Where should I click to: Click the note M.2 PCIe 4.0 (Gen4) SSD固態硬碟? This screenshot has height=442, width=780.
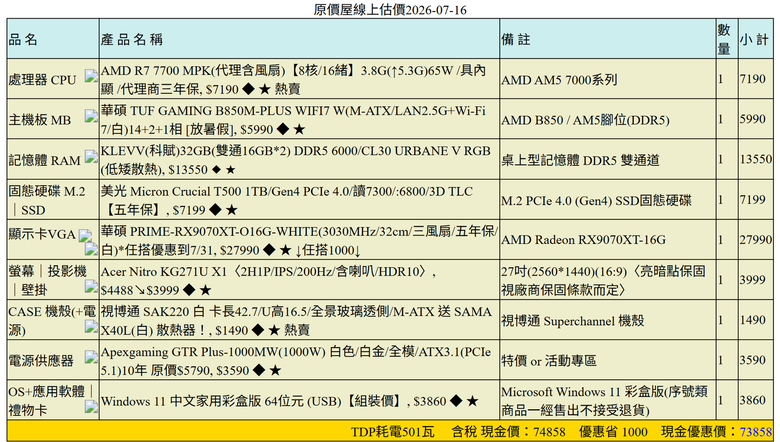click(x=596, y=200)
